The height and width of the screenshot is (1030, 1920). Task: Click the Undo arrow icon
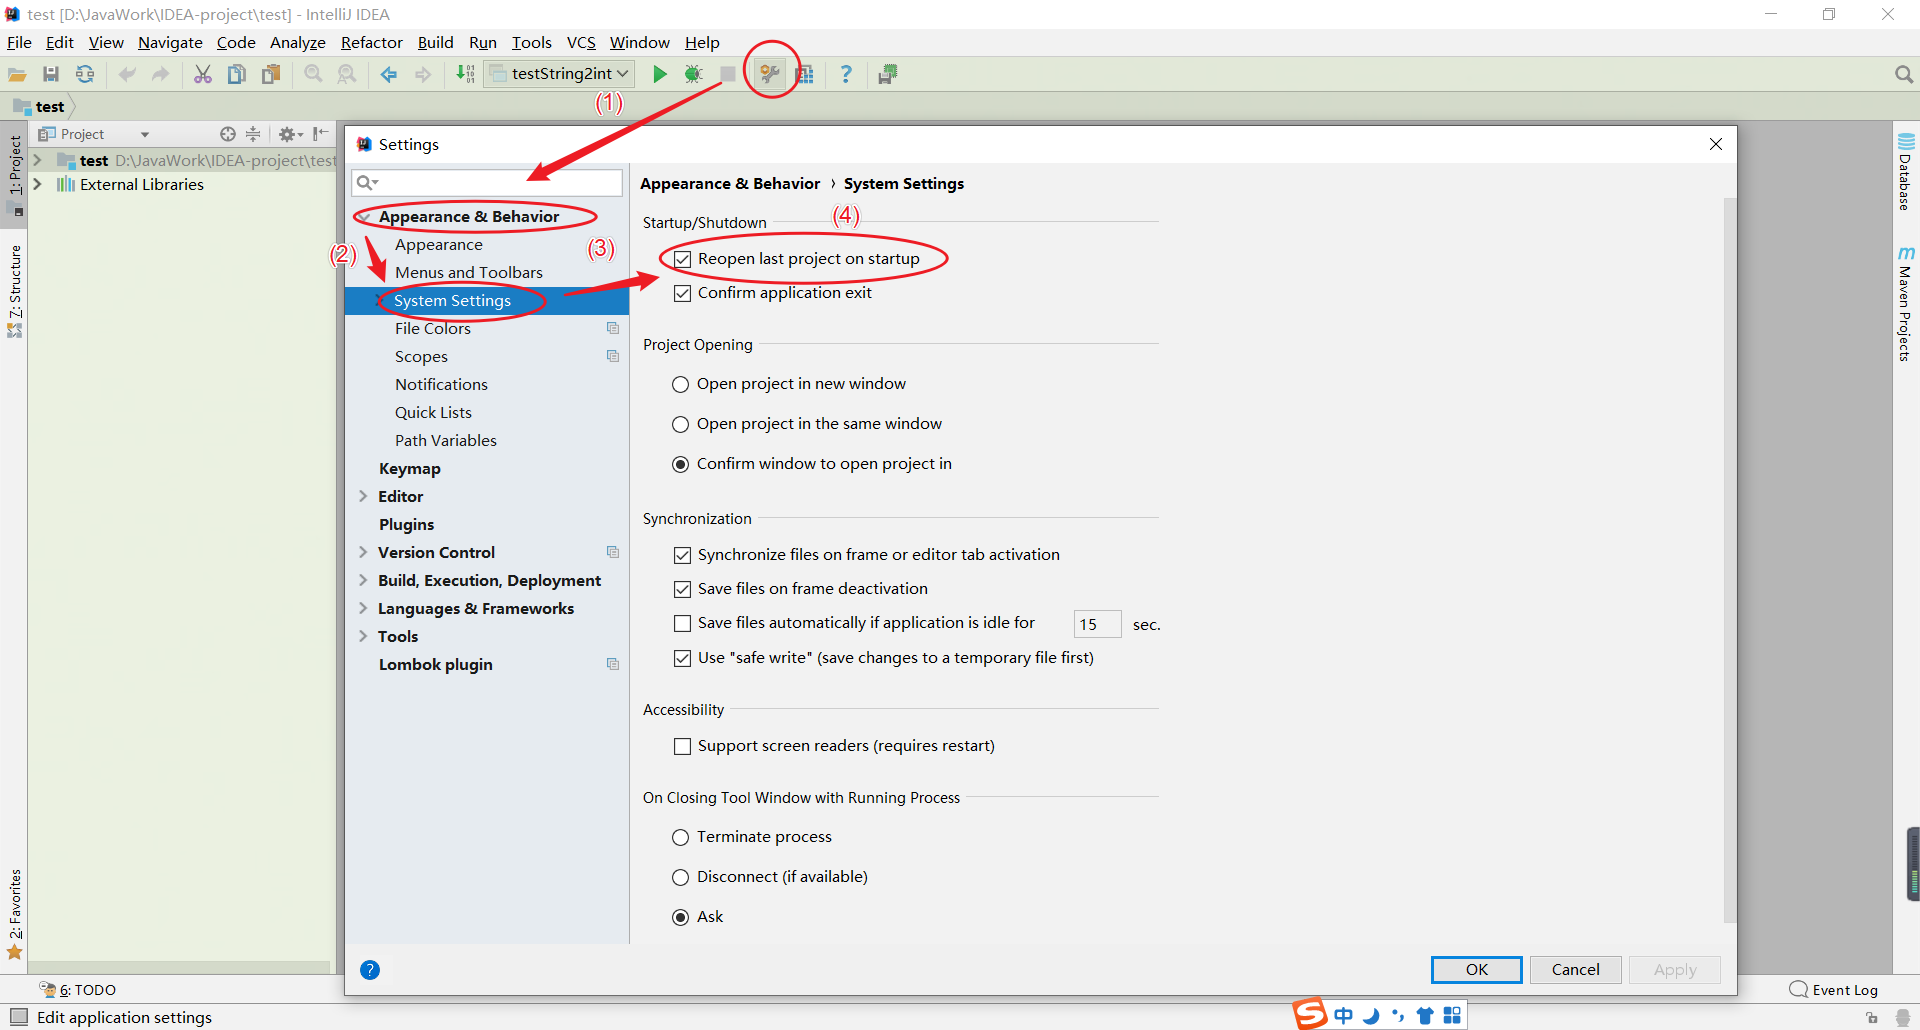click(x=127, y=74)
